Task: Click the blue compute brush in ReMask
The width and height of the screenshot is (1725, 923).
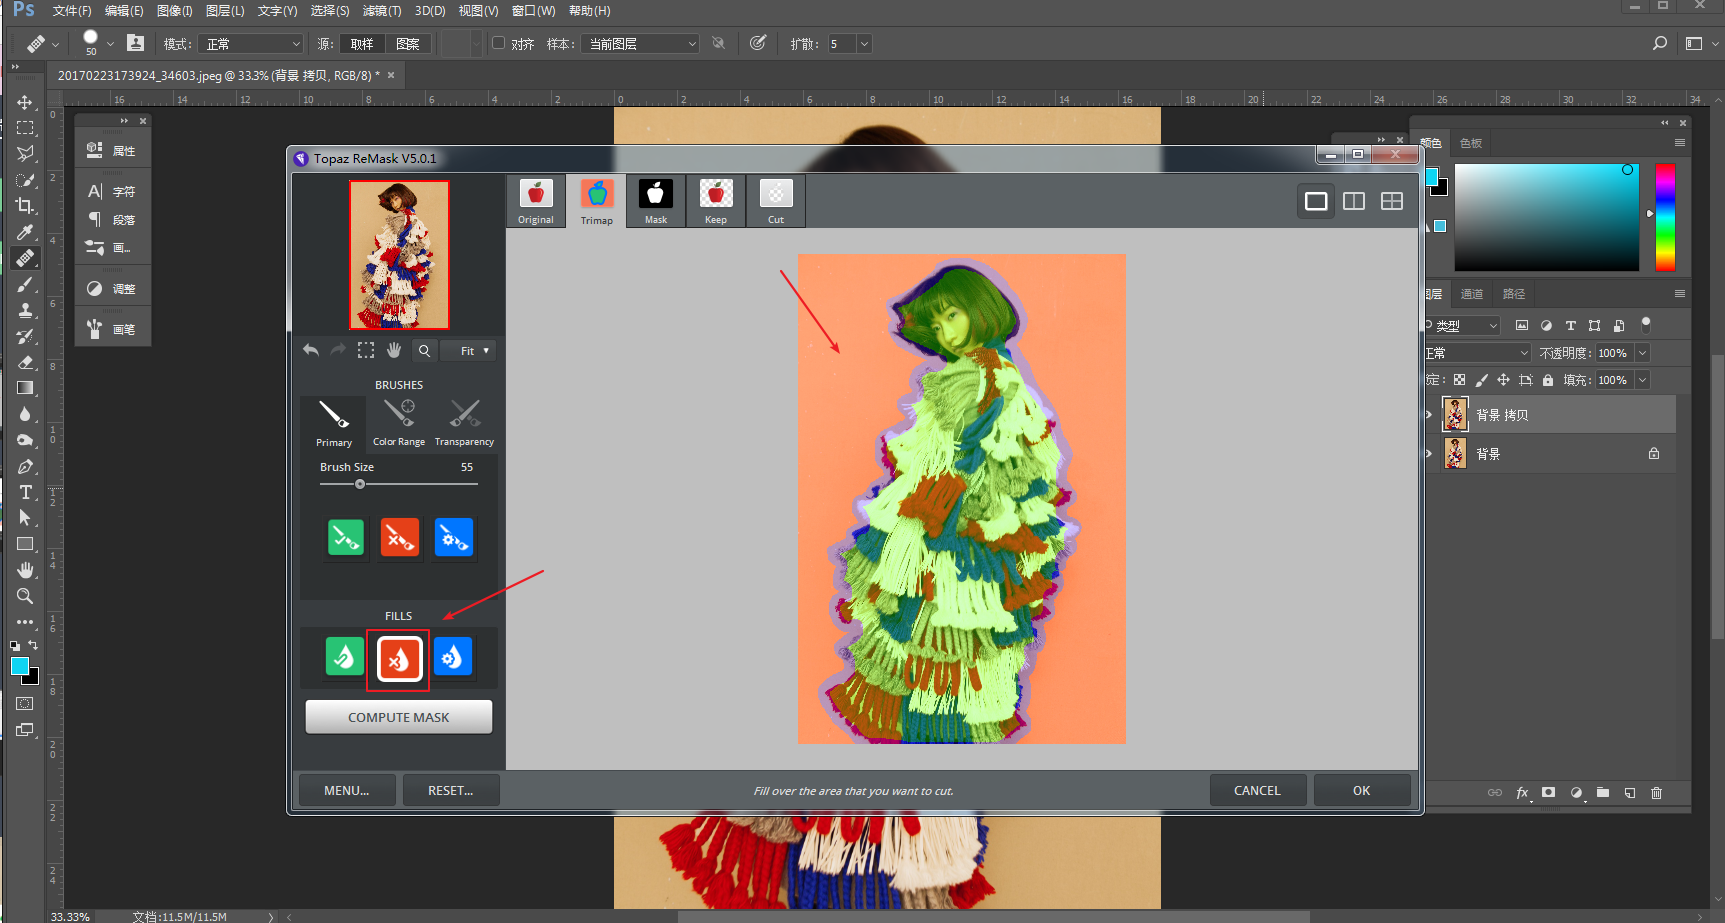Action: click(454, 537)
